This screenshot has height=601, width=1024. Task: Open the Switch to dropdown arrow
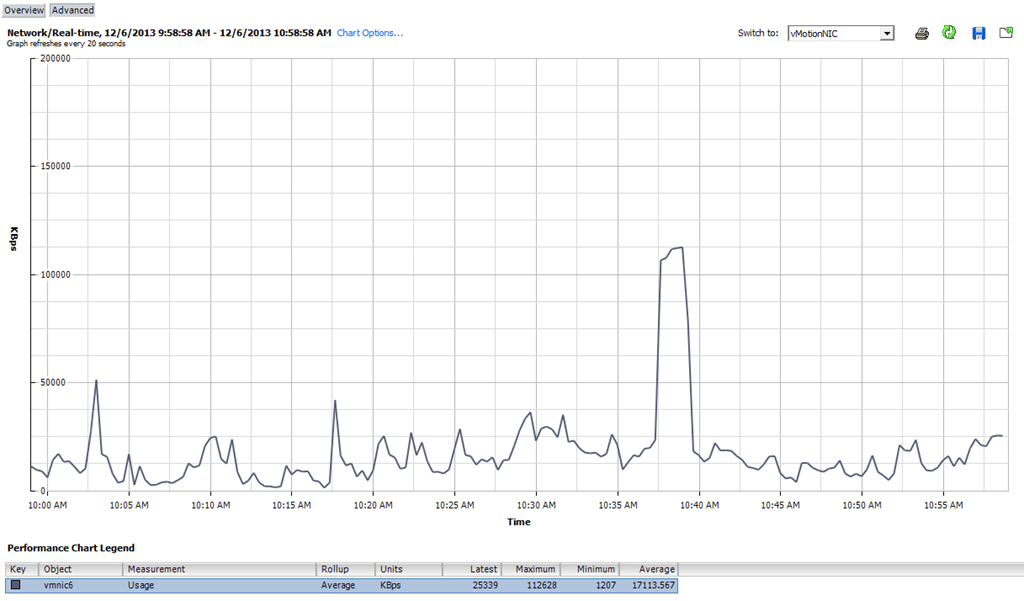pos(886,34)
